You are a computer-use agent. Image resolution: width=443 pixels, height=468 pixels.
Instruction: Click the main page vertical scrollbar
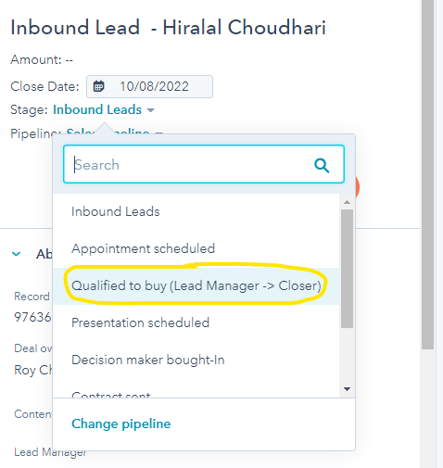coord(428,175)
